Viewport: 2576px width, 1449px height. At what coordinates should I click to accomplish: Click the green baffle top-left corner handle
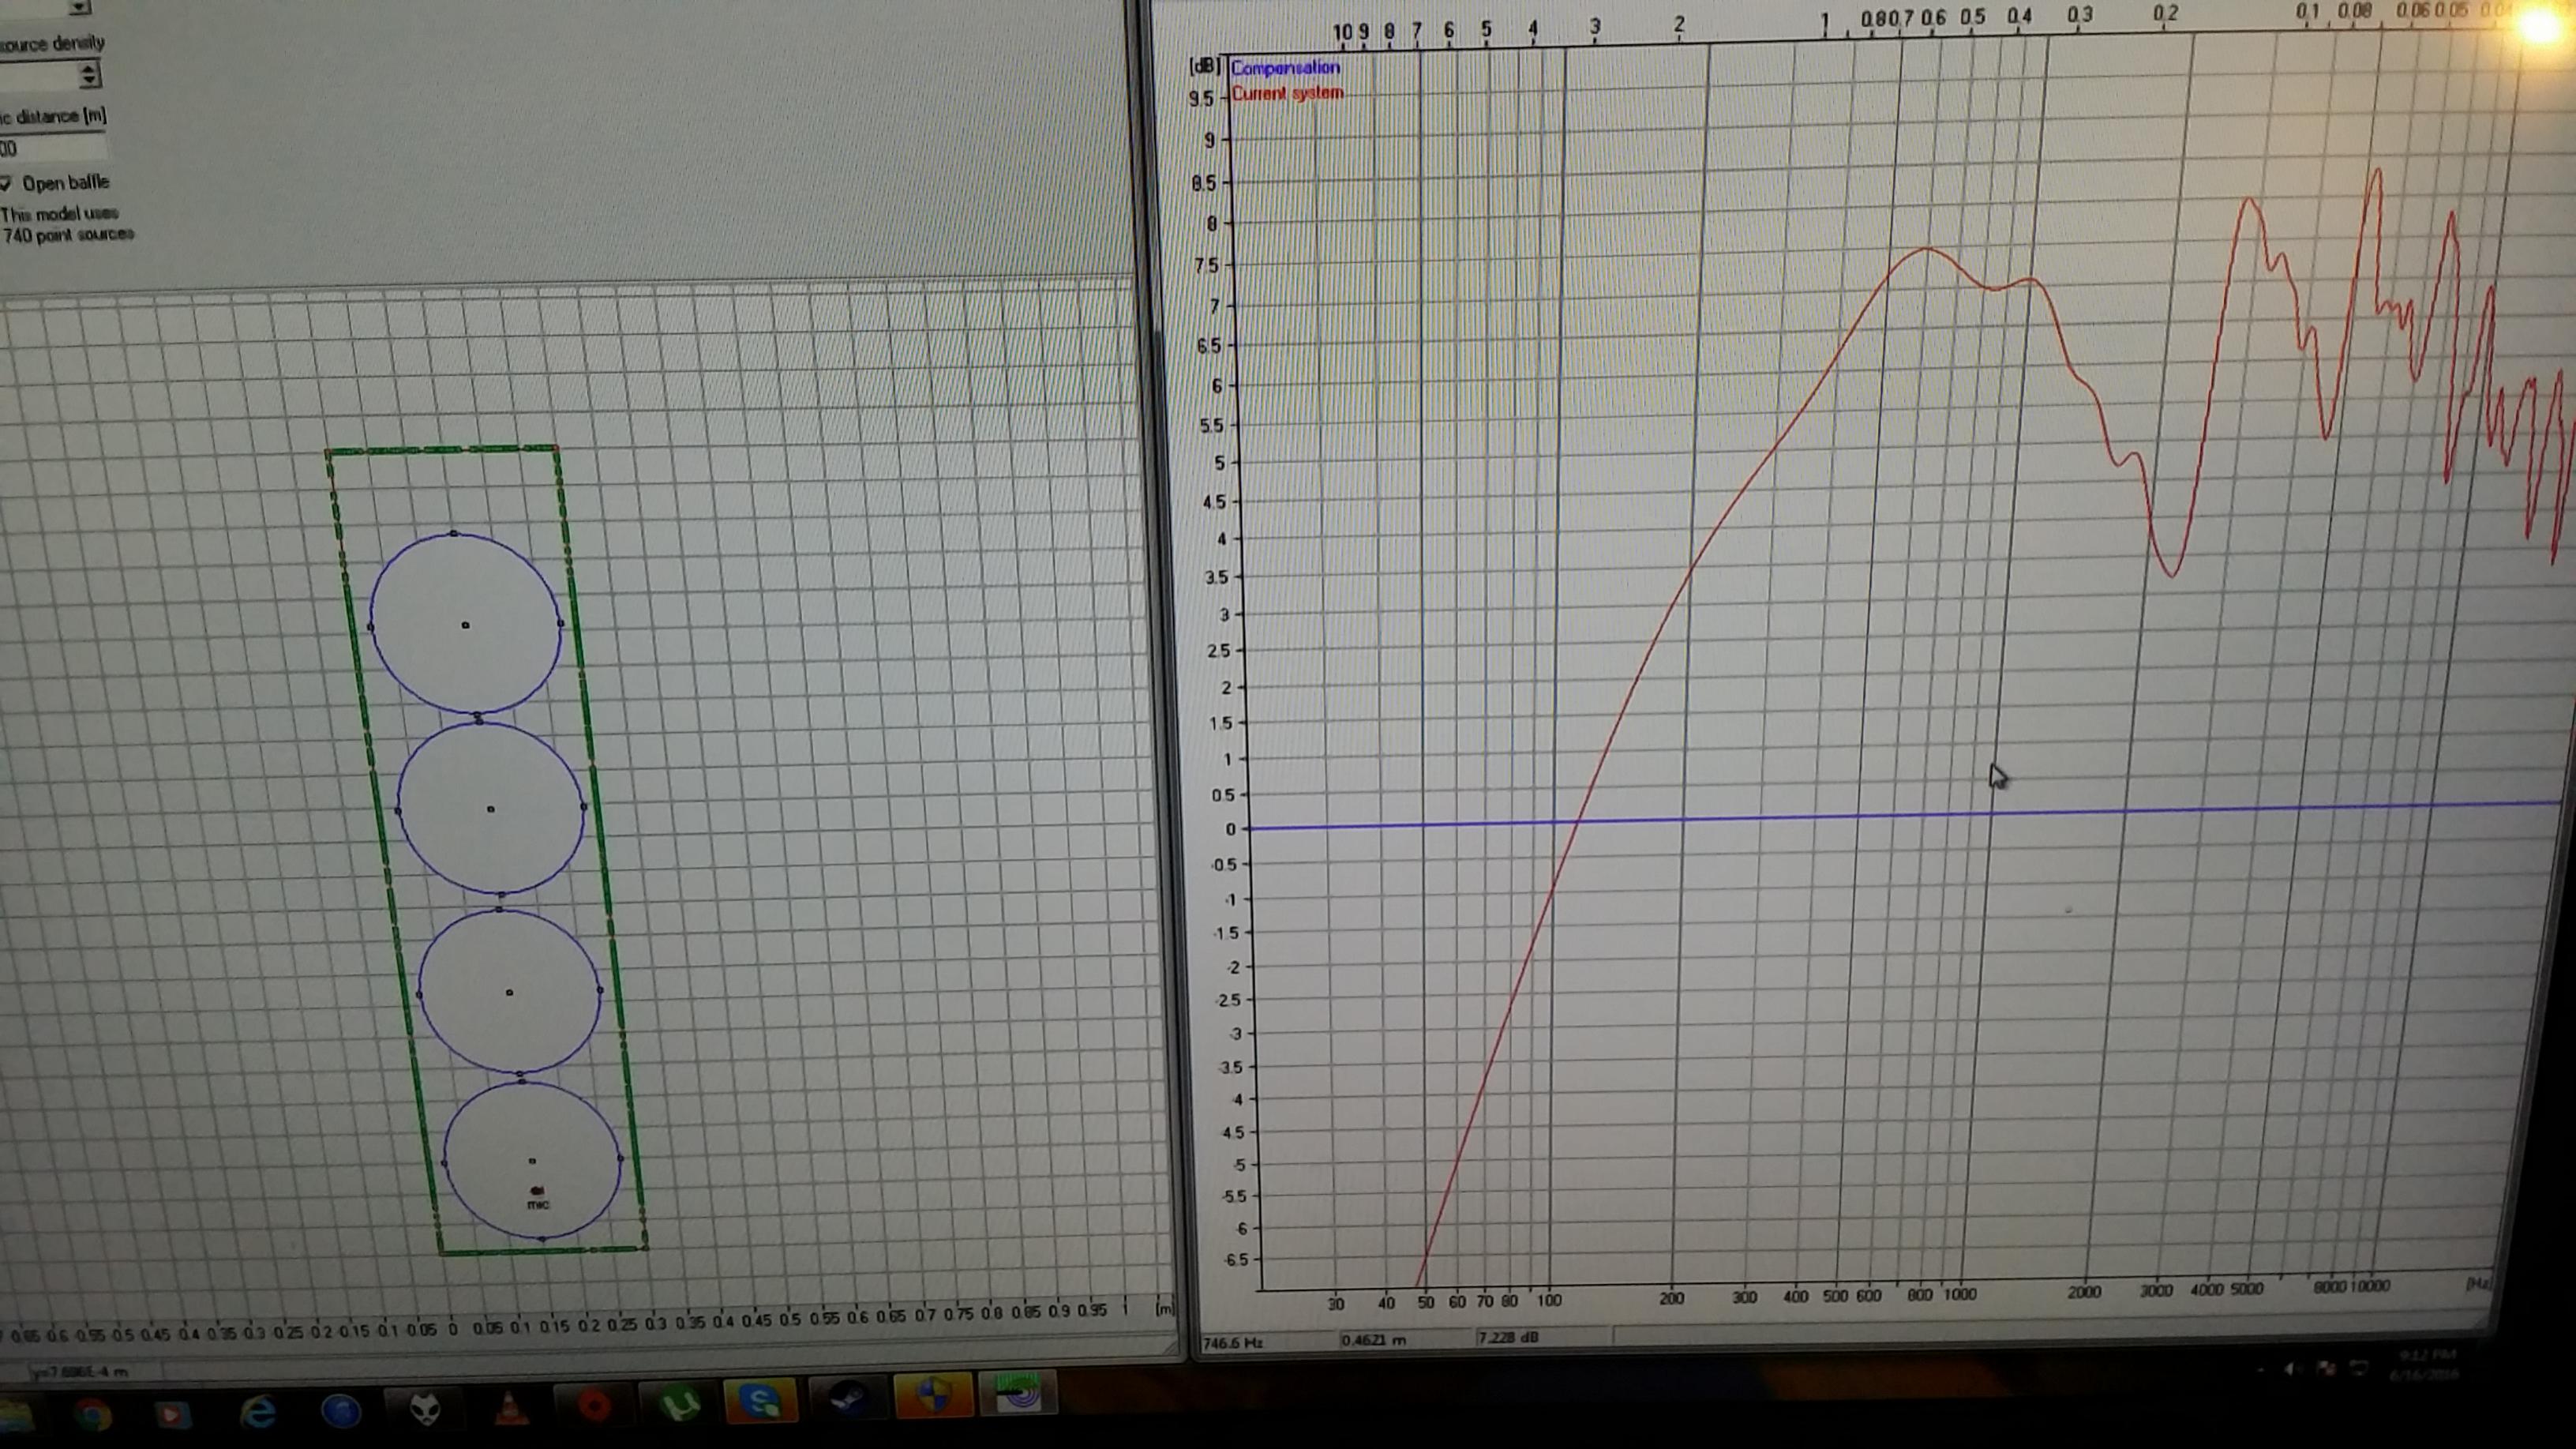[329, 453]
